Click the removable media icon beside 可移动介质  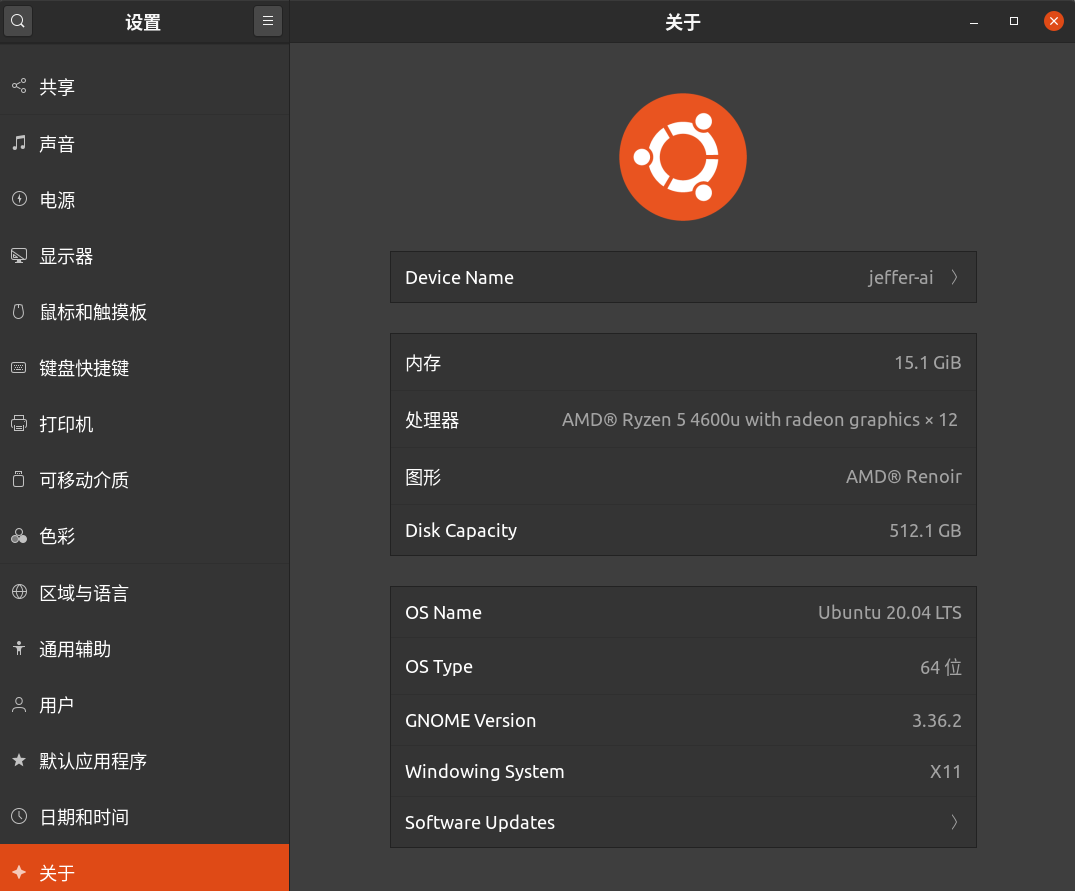[19, 480]
